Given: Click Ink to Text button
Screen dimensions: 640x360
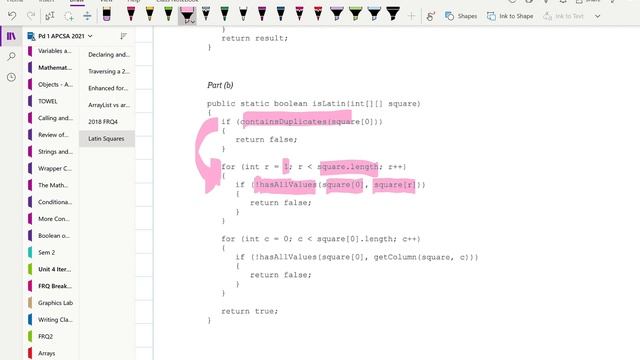Looking at the screenshot, I should (x=563, y=16).
